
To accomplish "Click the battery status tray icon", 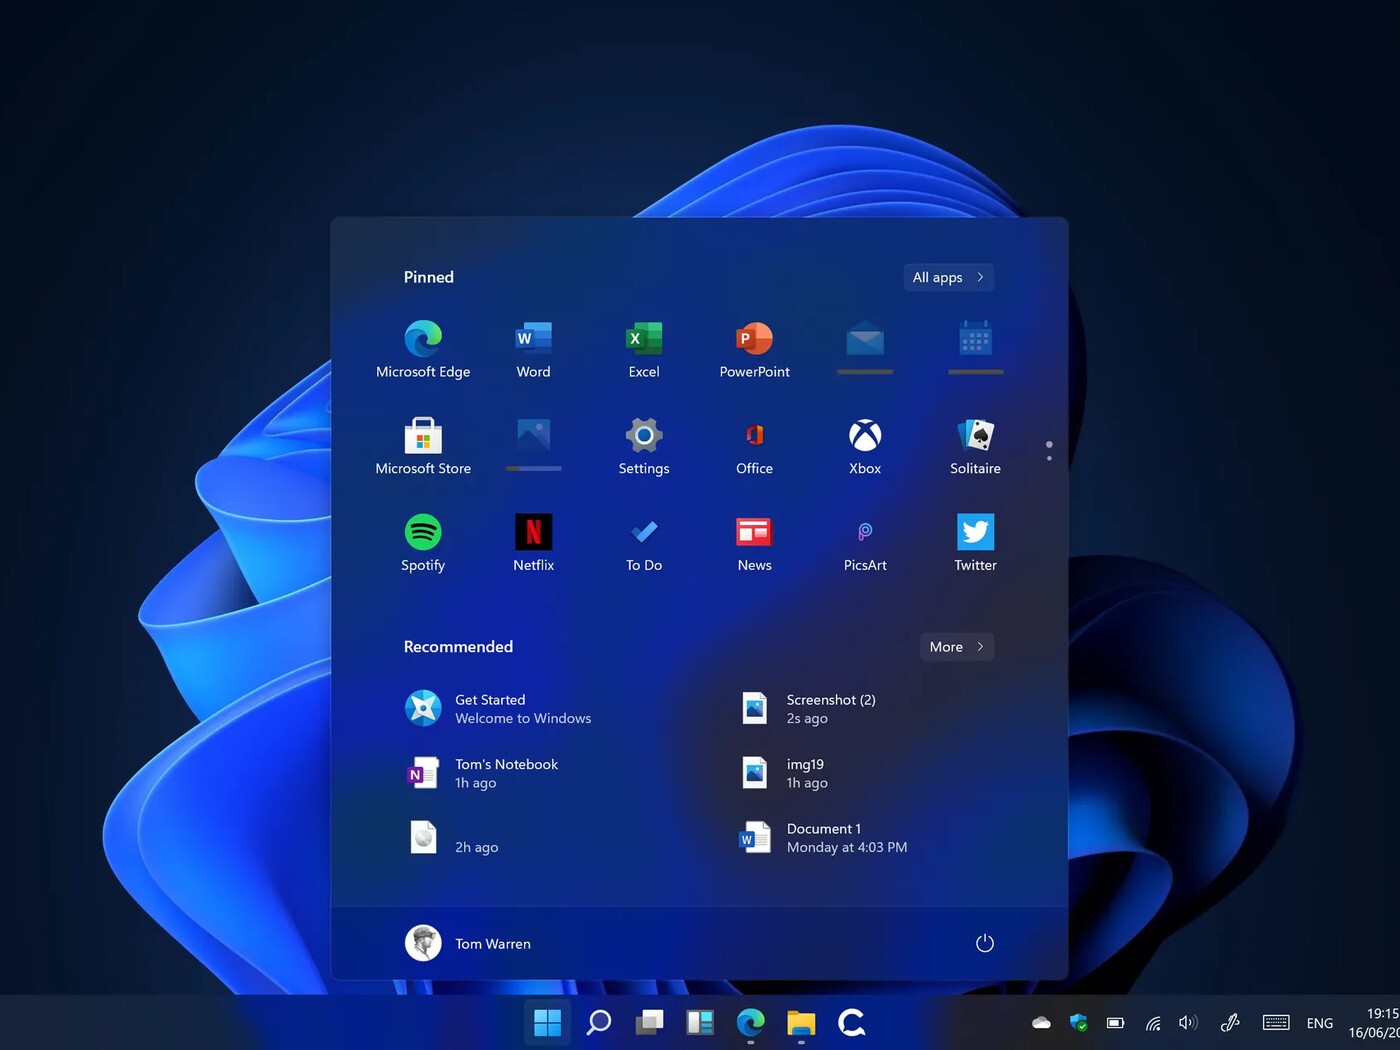I will click(x=1115, y=1022).
